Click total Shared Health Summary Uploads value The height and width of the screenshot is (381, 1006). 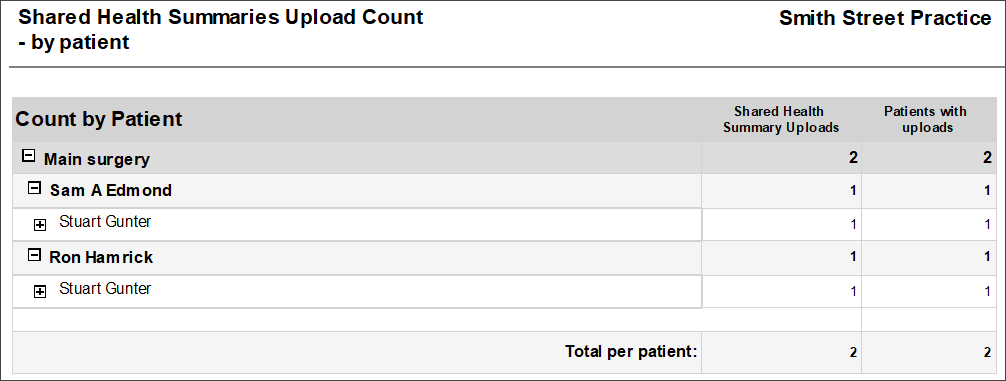pyautogui.click(x=853, y=353)
